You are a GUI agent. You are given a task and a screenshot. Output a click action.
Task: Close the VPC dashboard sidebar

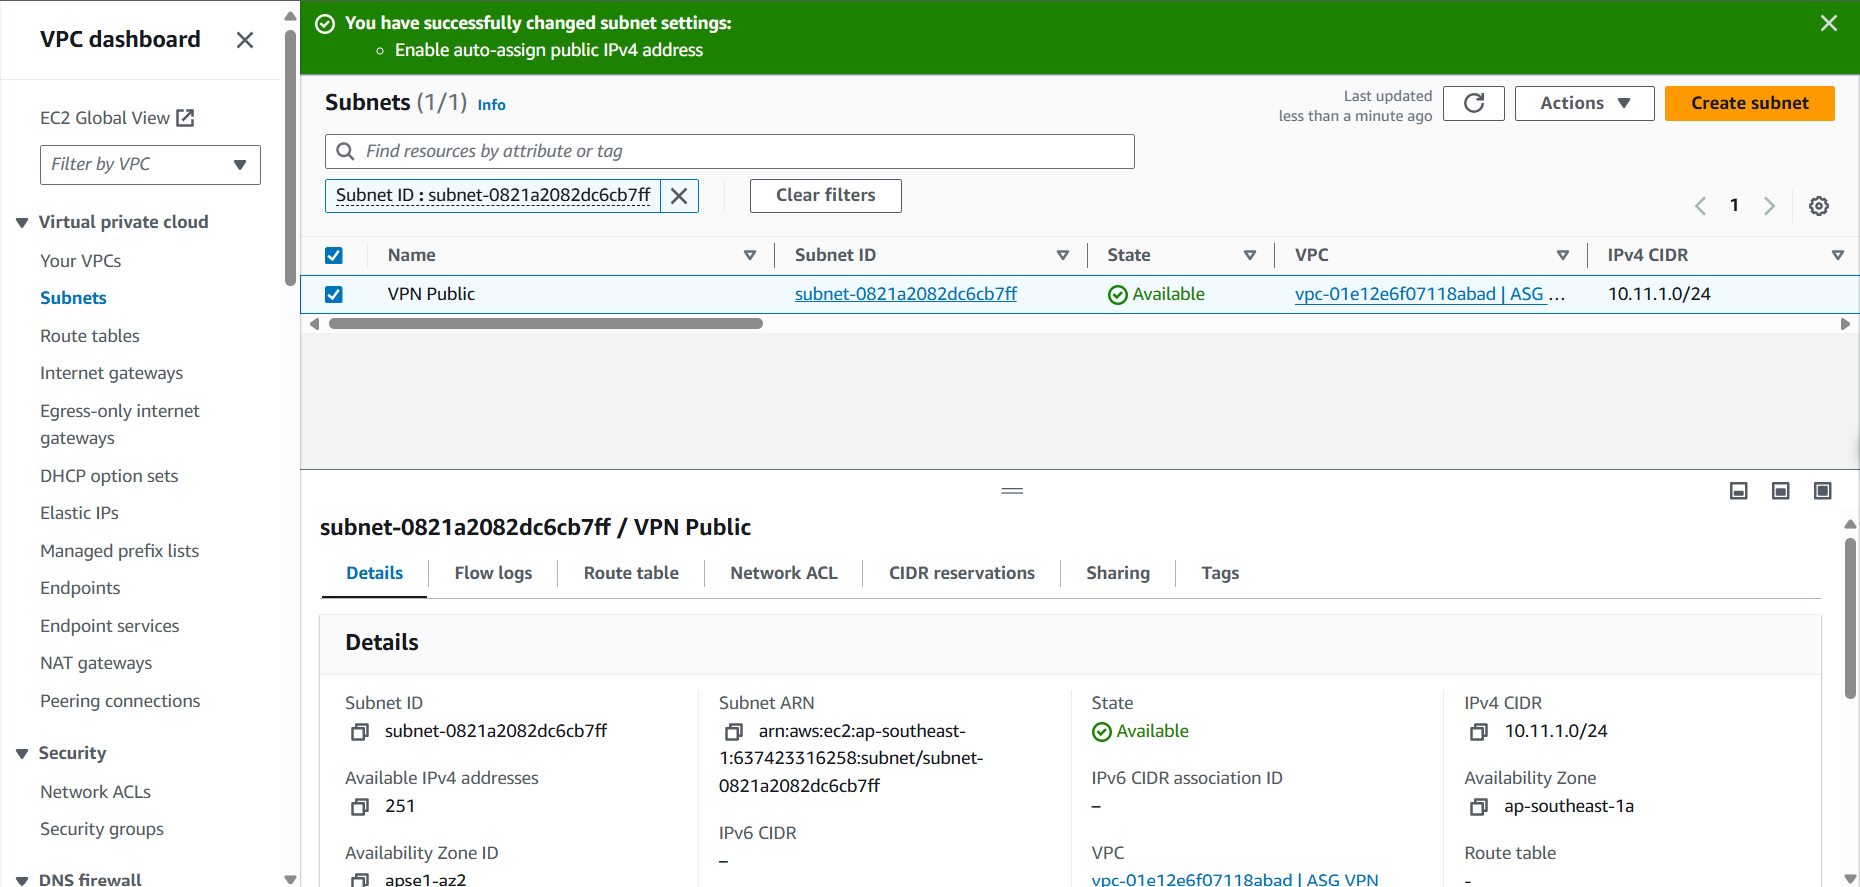tap(245, 40)
